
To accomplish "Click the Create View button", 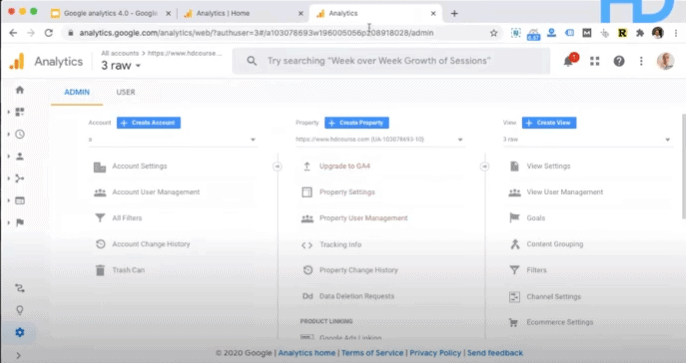I will coord(549,123).
